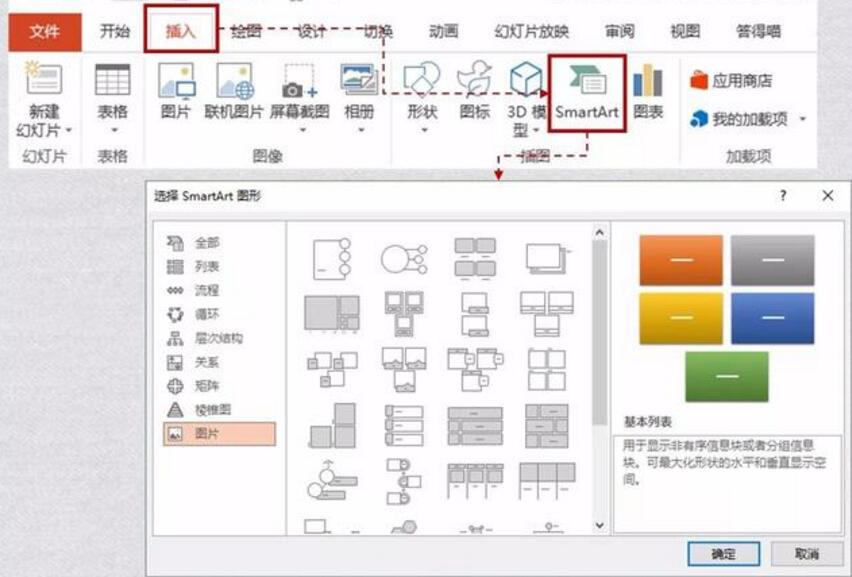Screen dimensions: 852x577
Task: Open 应用商店 add-in store
Action: coord(731,81)
